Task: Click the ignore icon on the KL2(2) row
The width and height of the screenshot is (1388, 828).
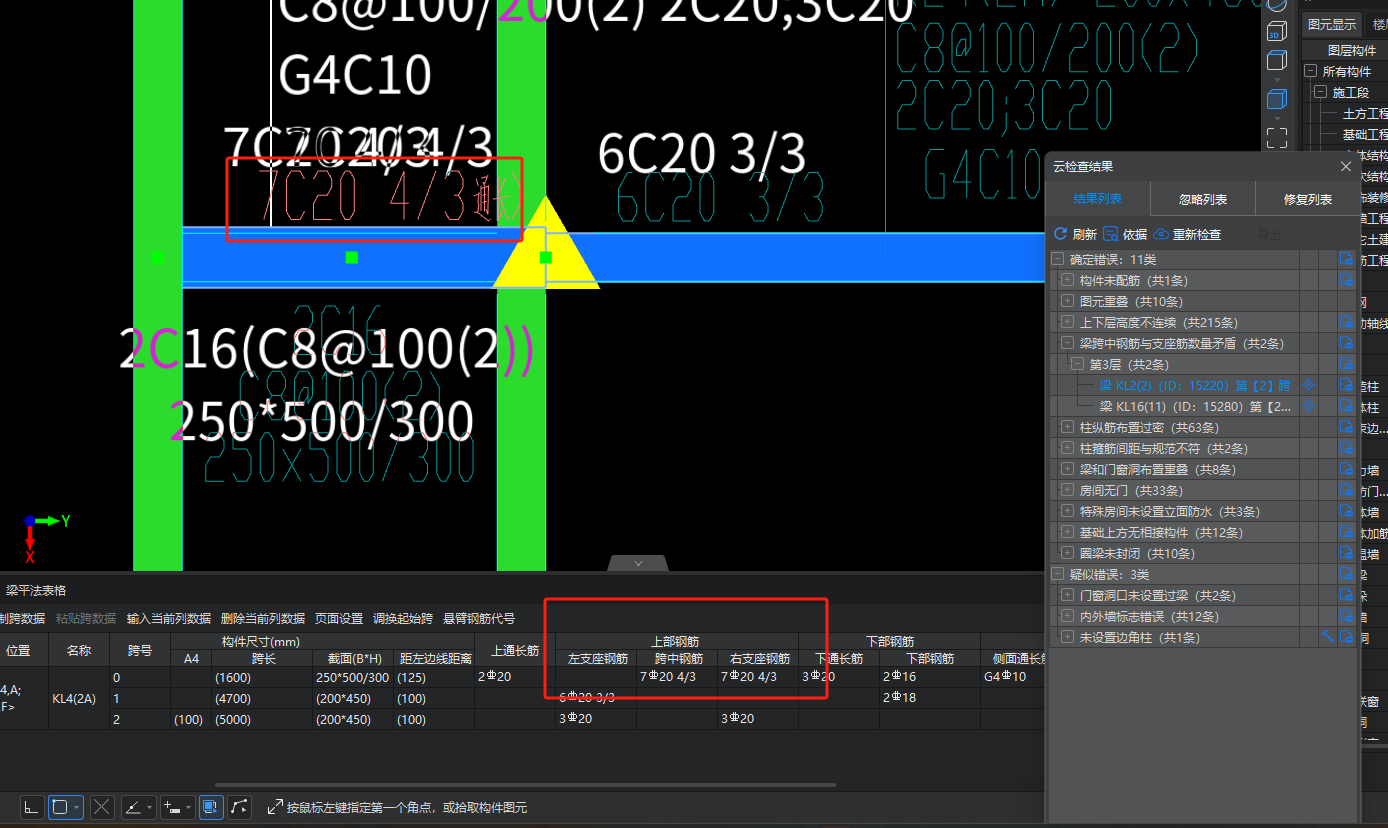Action: 1346,385
